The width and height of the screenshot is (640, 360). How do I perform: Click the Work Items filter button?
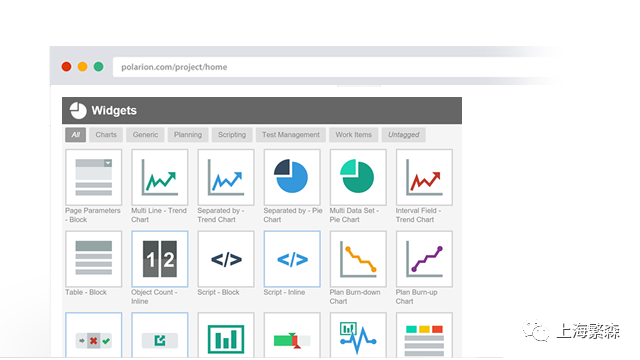tap(353, 135)
